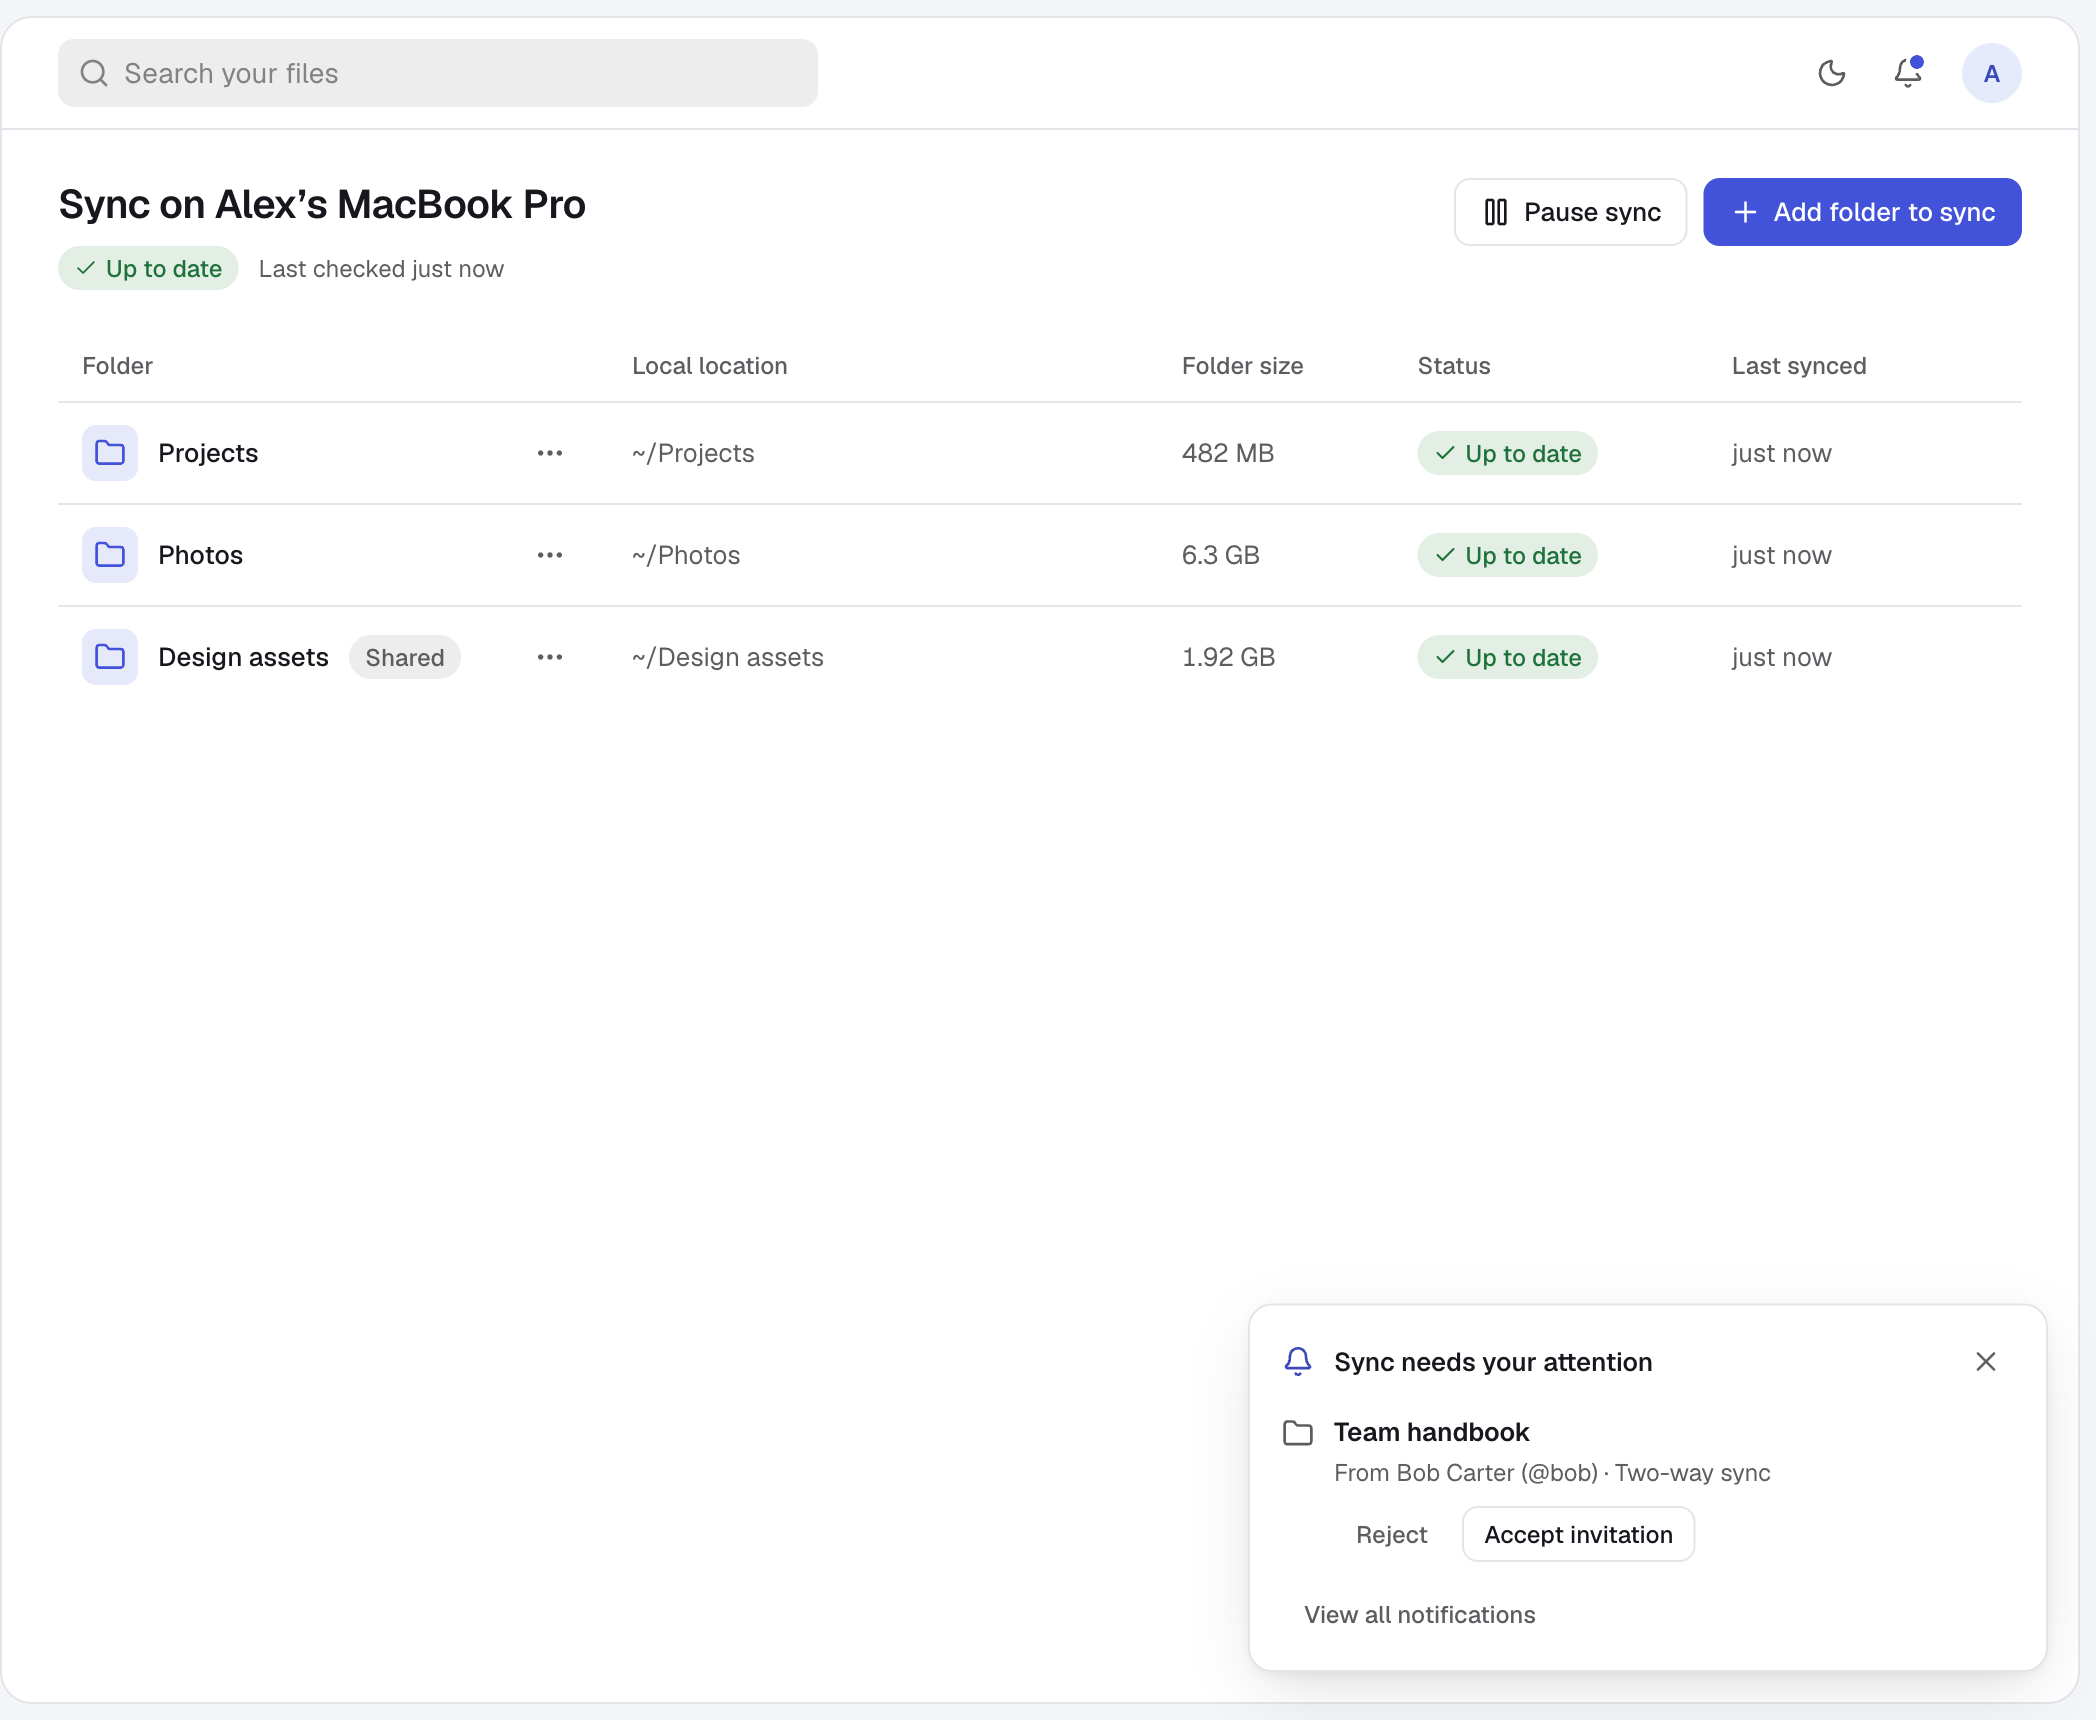Image resolution: width=2096 pixels, height=1720 pixels.
Task: Pause sync
Action: click(x=1570, y=212)
